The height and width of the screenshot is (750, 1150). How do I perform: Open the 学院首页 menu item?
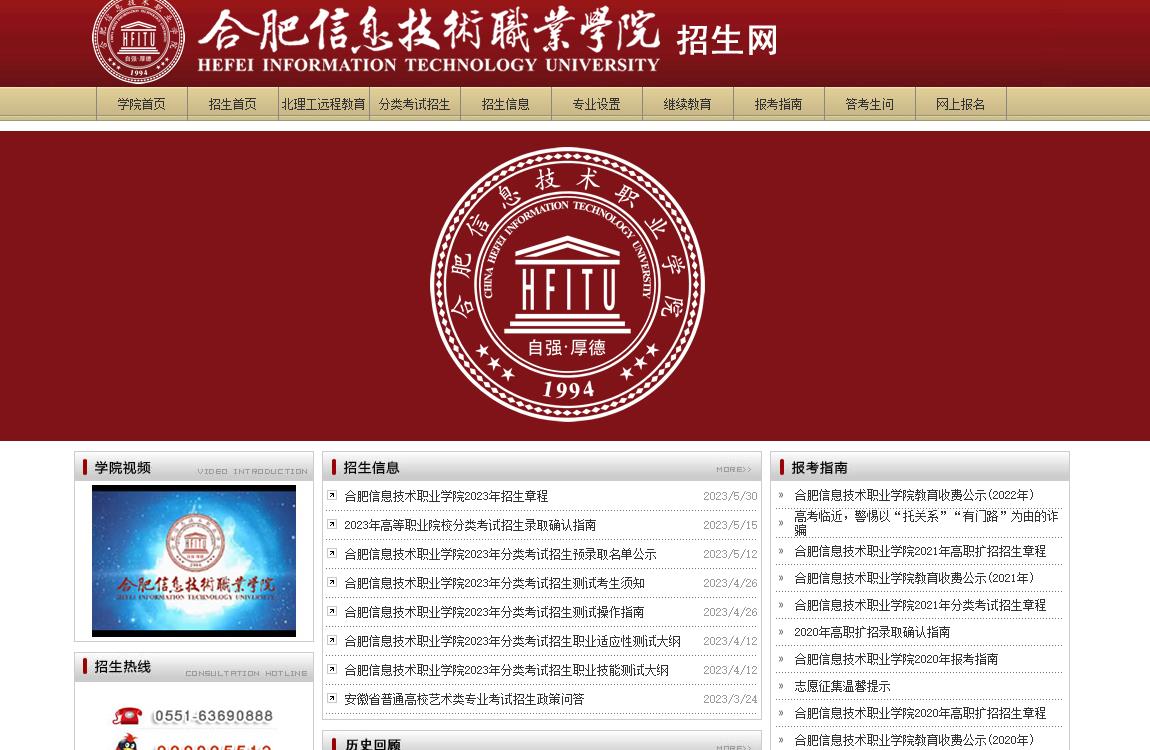tap(142, 104)
